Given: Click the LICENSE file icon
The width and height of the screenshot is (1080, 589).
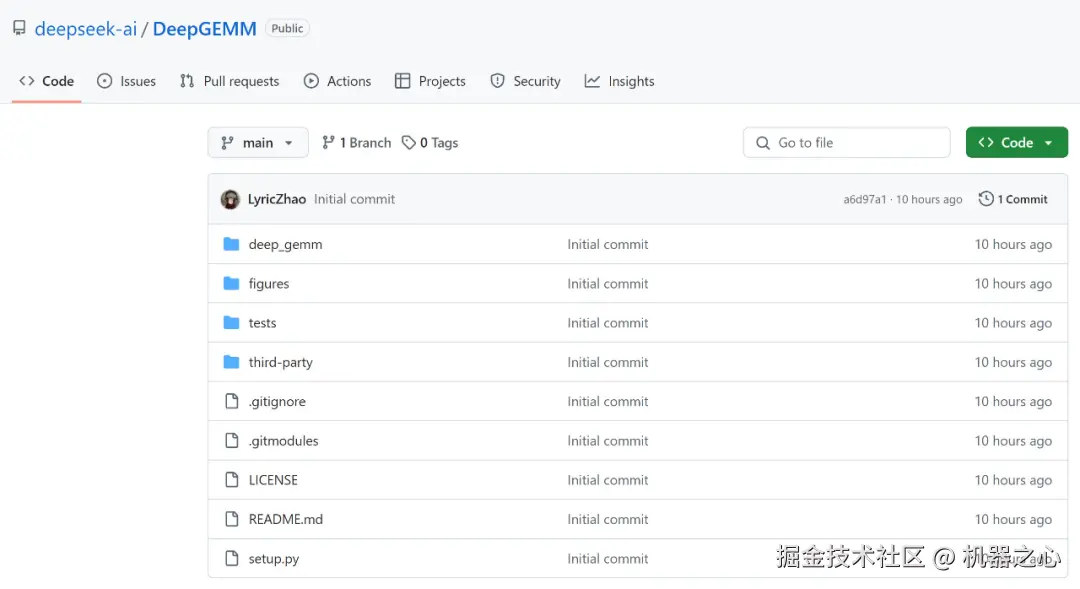Looking at the screenshot, I should (232, 479).
